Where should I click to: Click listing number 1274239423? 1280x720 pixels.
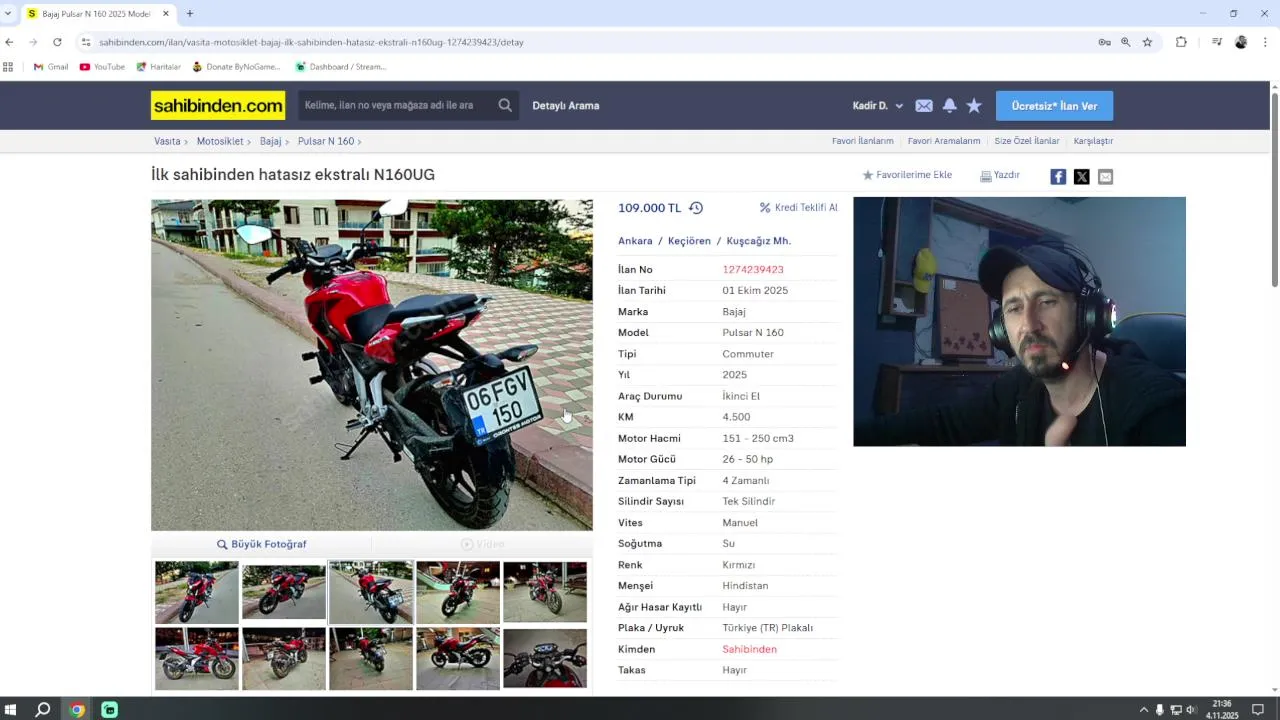[x=753, y=270]
